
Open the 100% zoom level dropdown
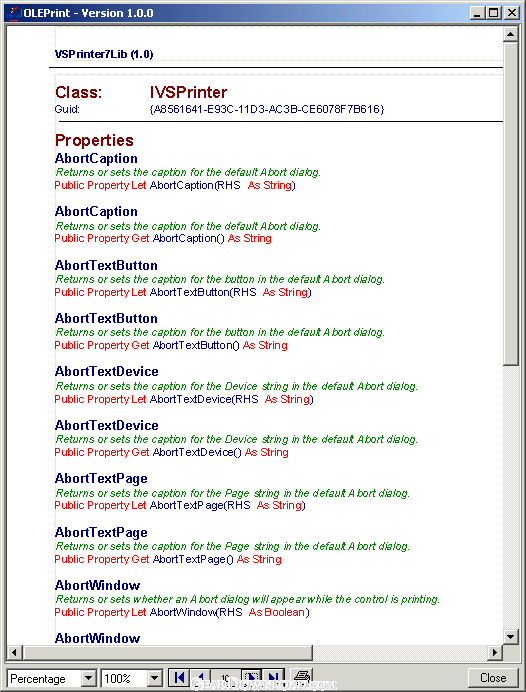click(154, 678)
